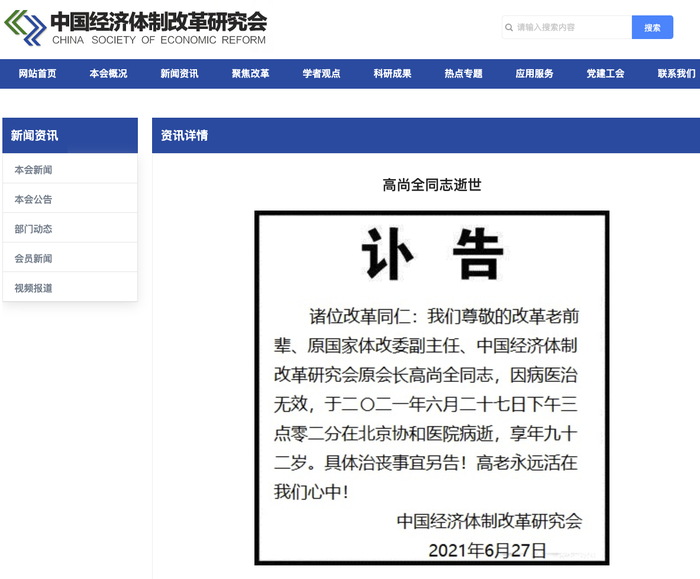Click the blue 搜索 search button

click(x=652, y=27)
